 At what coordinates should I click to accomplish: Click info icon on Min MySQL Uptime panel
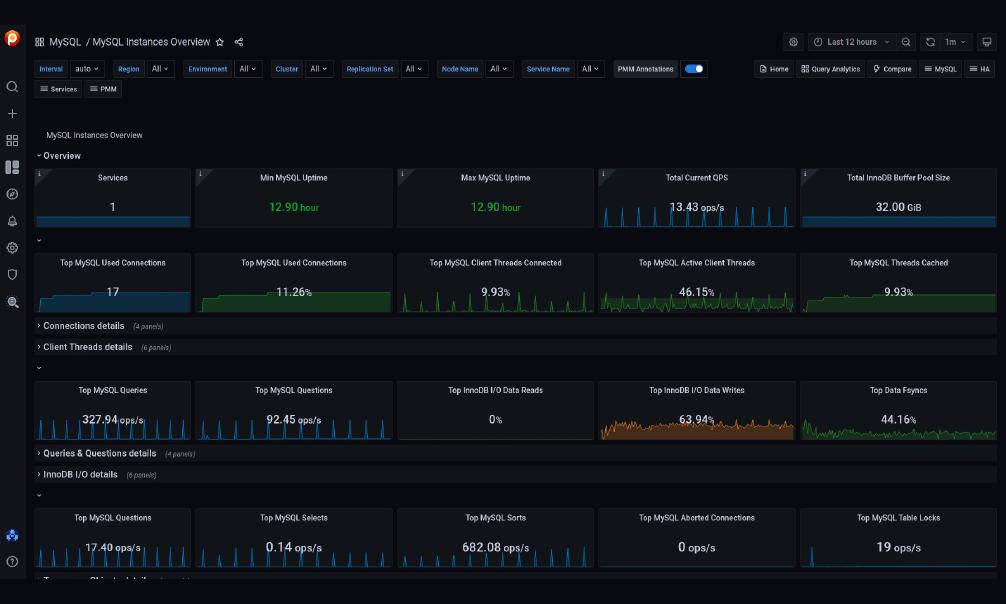pyautogui.click(x=200, y=174)
